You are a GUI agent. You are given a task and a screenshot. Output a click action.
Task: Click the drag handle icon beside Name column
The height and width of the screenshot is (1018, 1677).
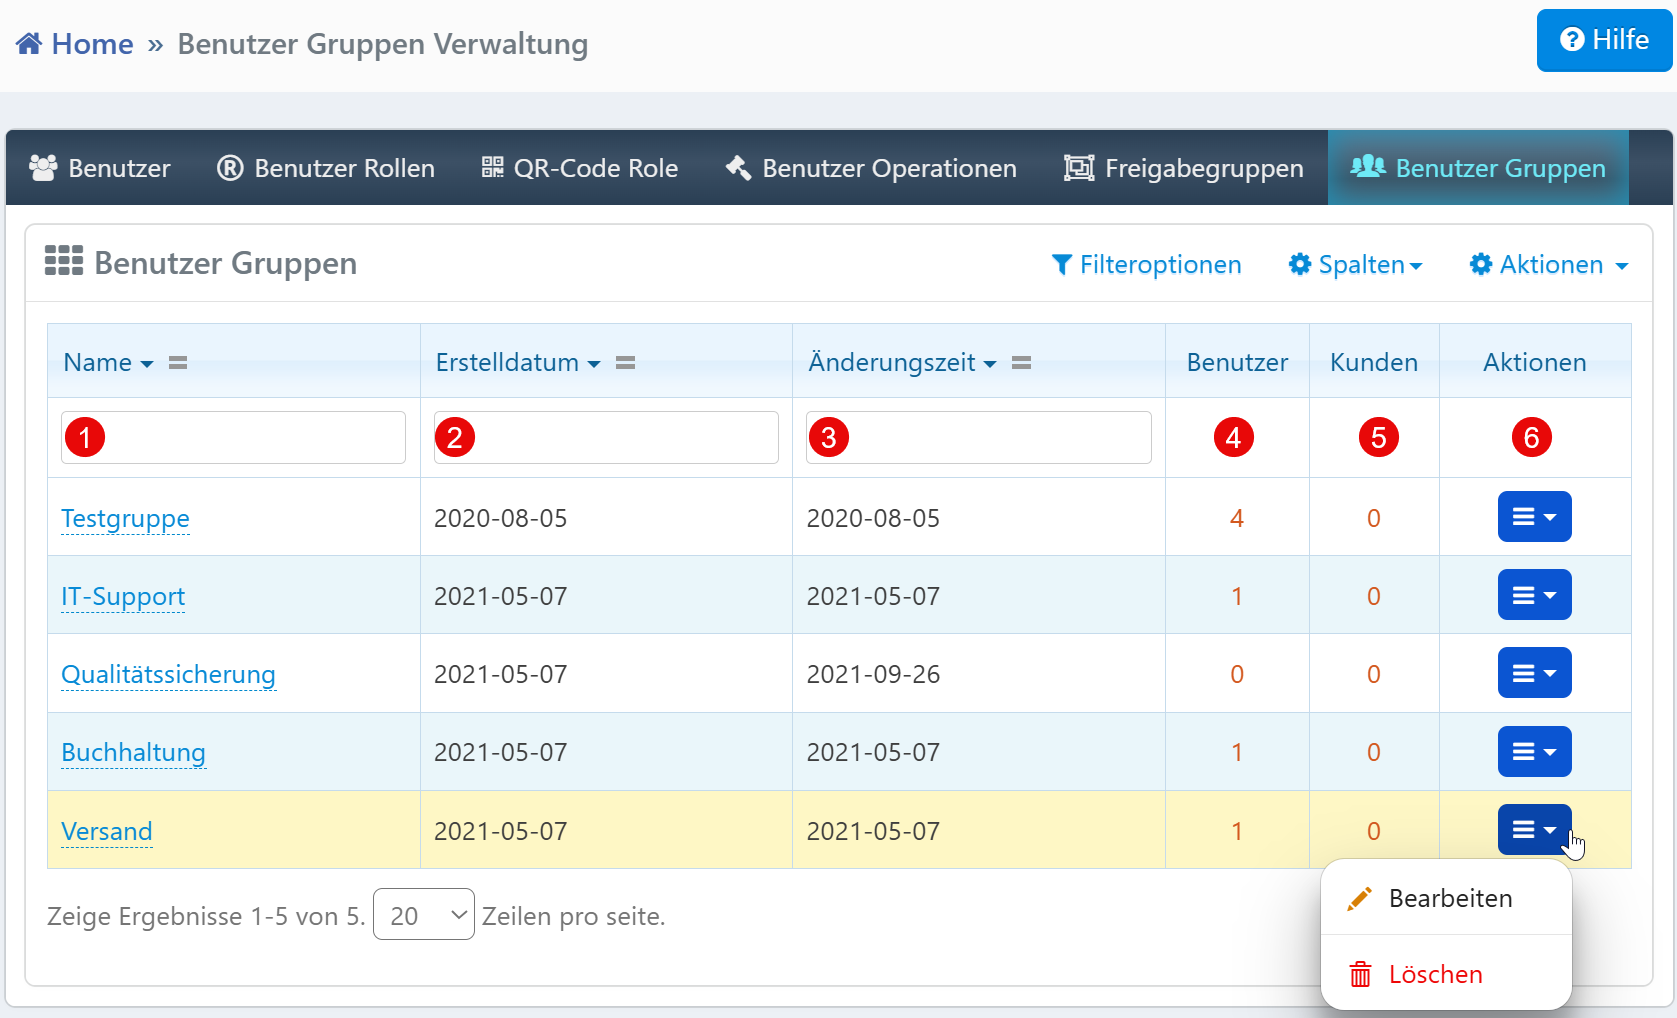(178, 363)
